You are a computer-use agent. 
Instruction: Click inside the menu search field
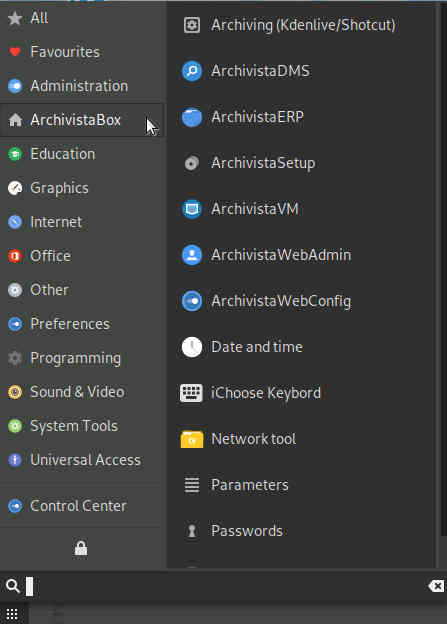click(223, 586)
